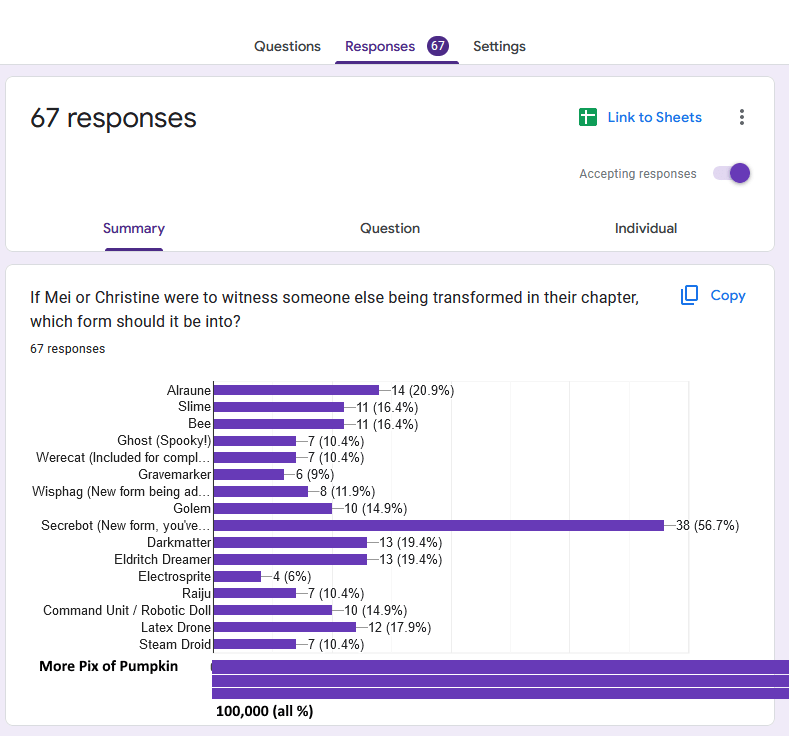789x736 pixels.
Task: Click the Alraune bar in the chart
Action: point(296,390)
